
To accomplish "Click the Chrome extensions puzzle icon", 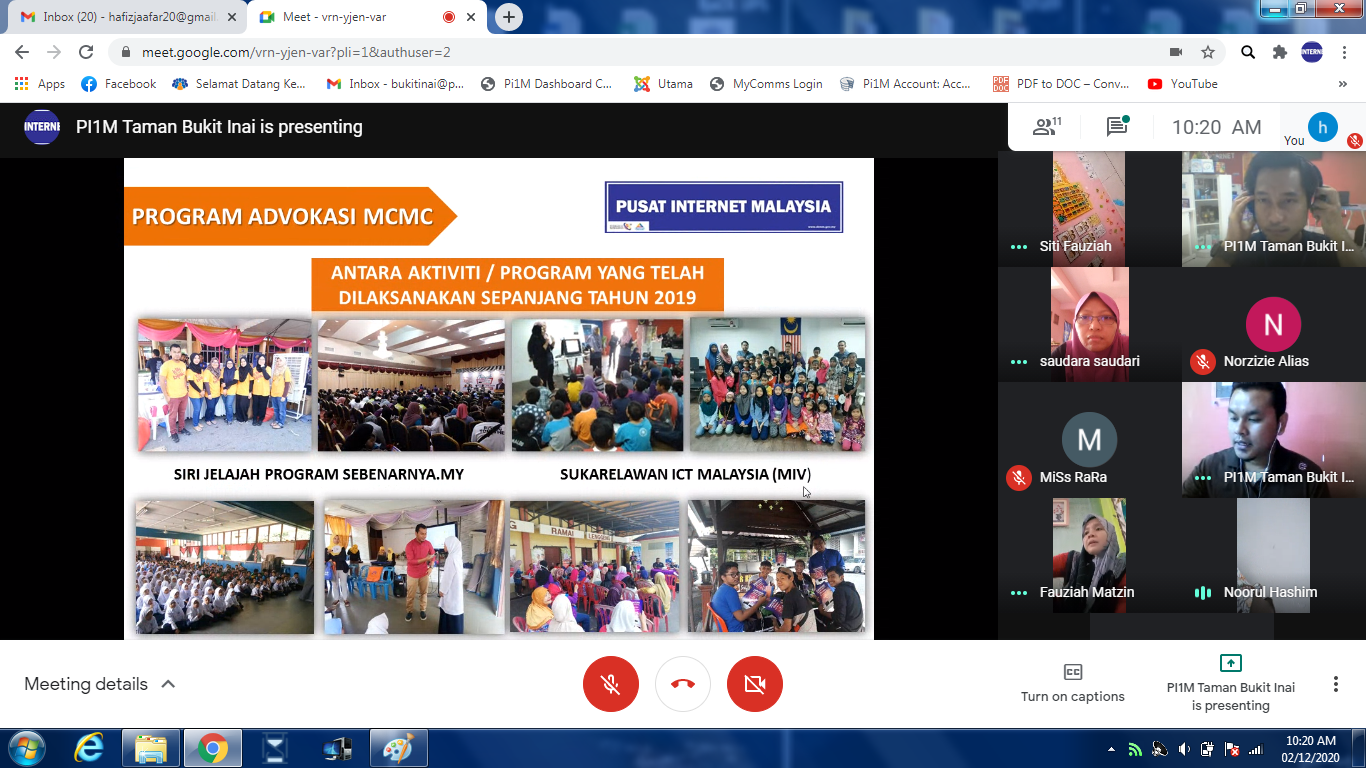I will [x=1279, y=52].
